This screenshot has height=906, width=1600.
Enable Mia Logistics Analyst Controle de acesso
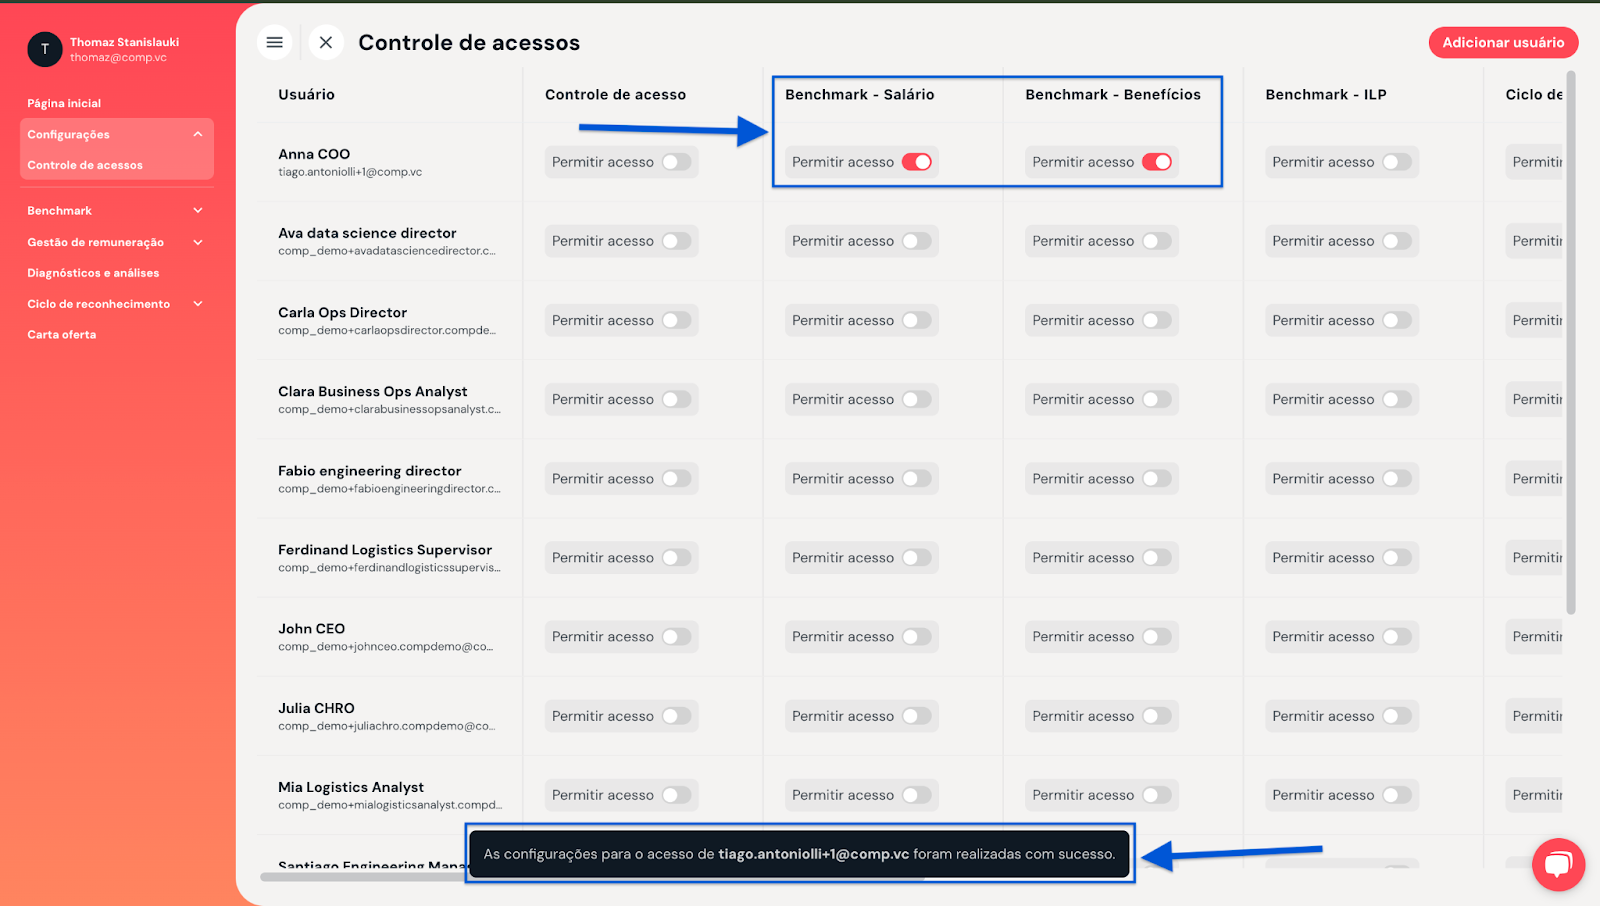point(677,795)
